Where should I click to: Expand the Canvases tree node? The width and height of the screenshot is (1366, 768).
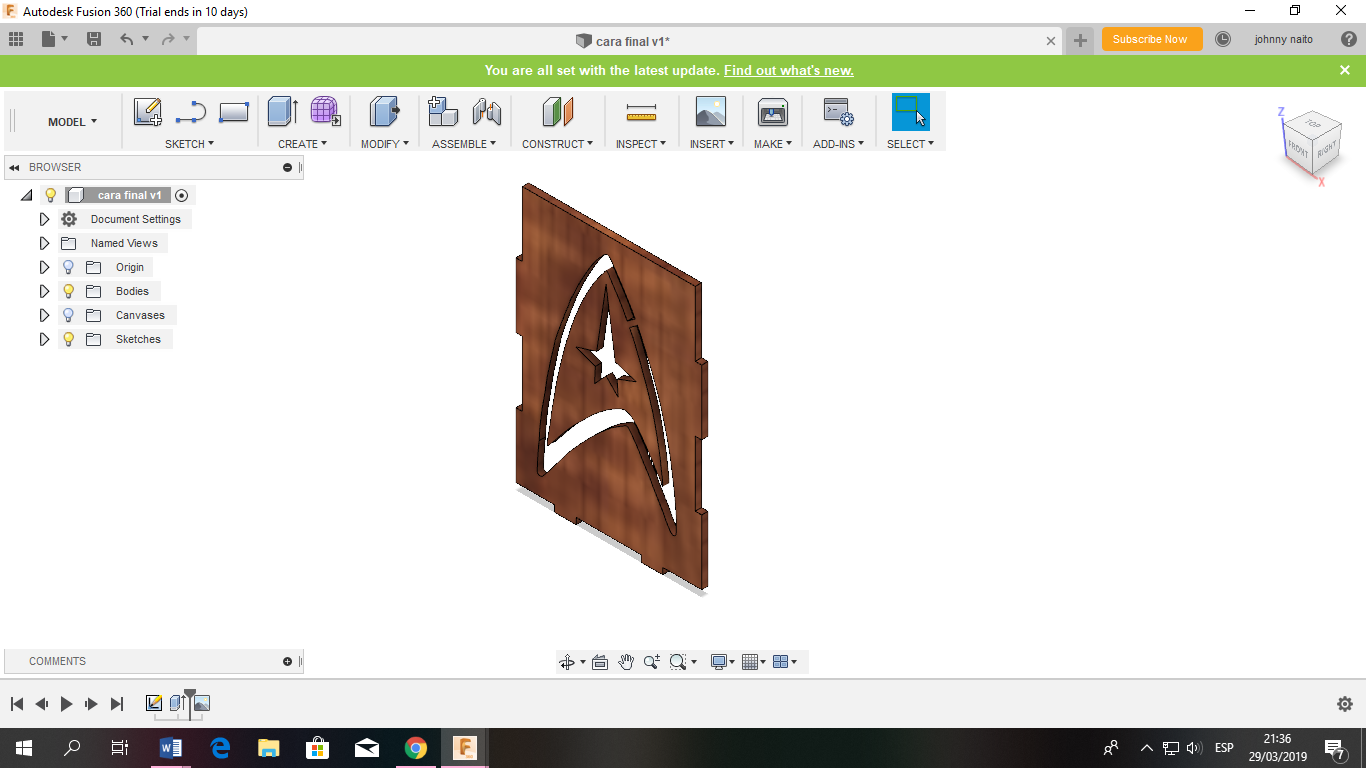click(44, 315)
